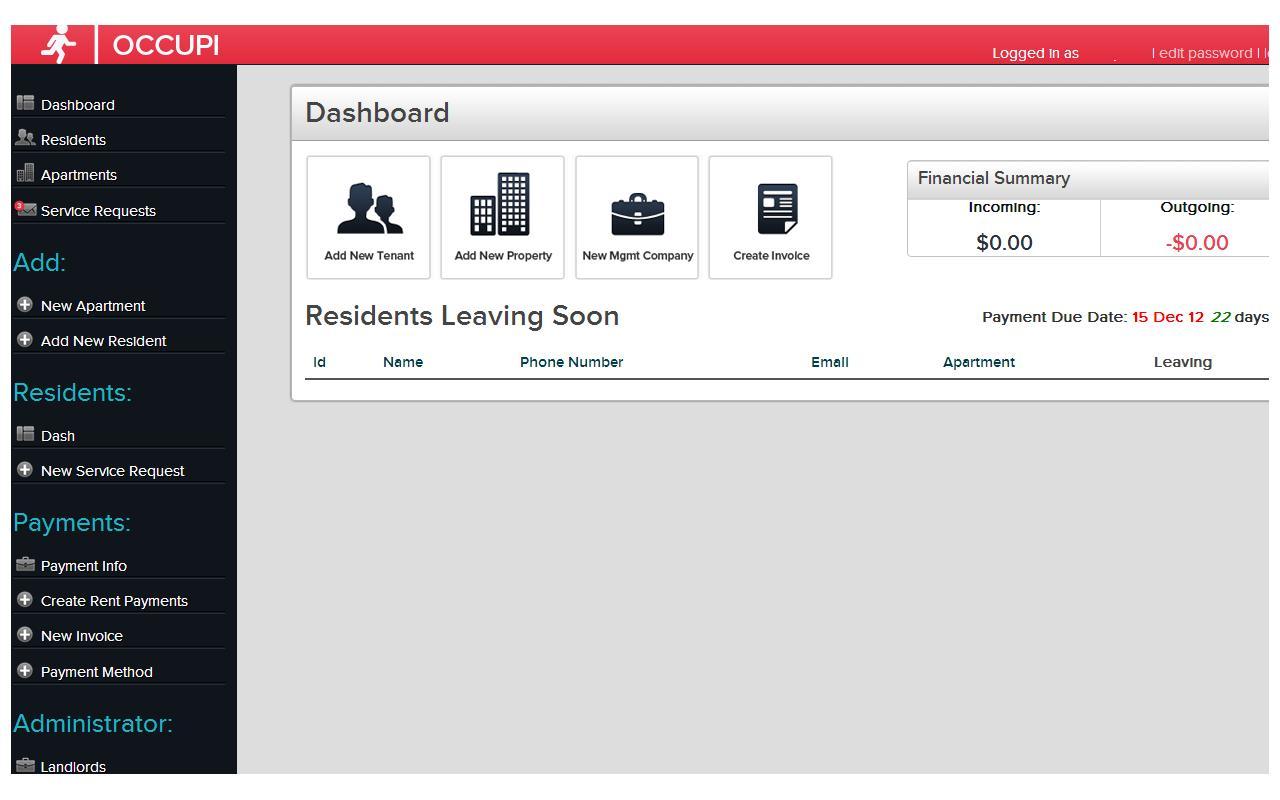This screenshot has width=1280, height=800.
Task: Click the plus icon beside New Apartment
Action: coord(25,304)
